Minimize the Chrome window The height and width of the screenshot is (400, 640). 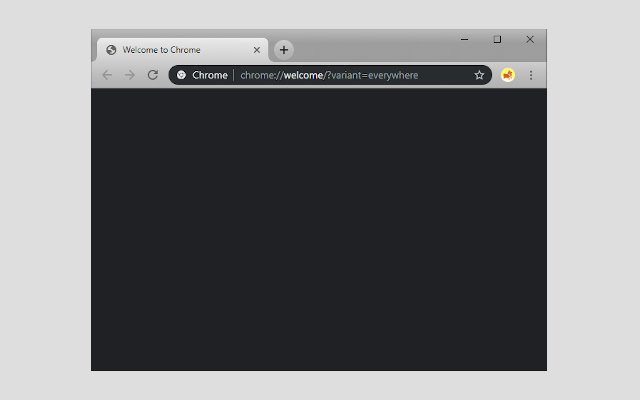[464, 39]
